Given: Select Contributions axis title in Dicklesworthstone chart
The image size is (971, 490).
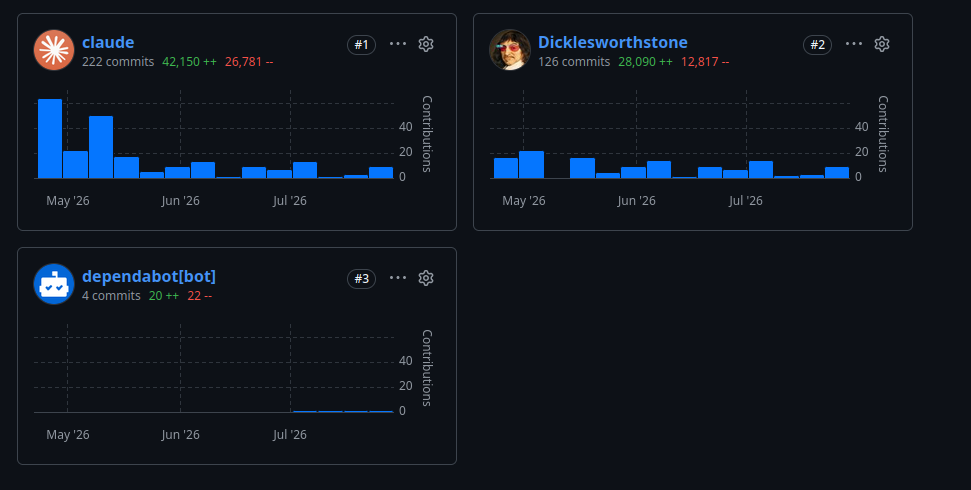Looking at the screenshot, I should point(882,134).
